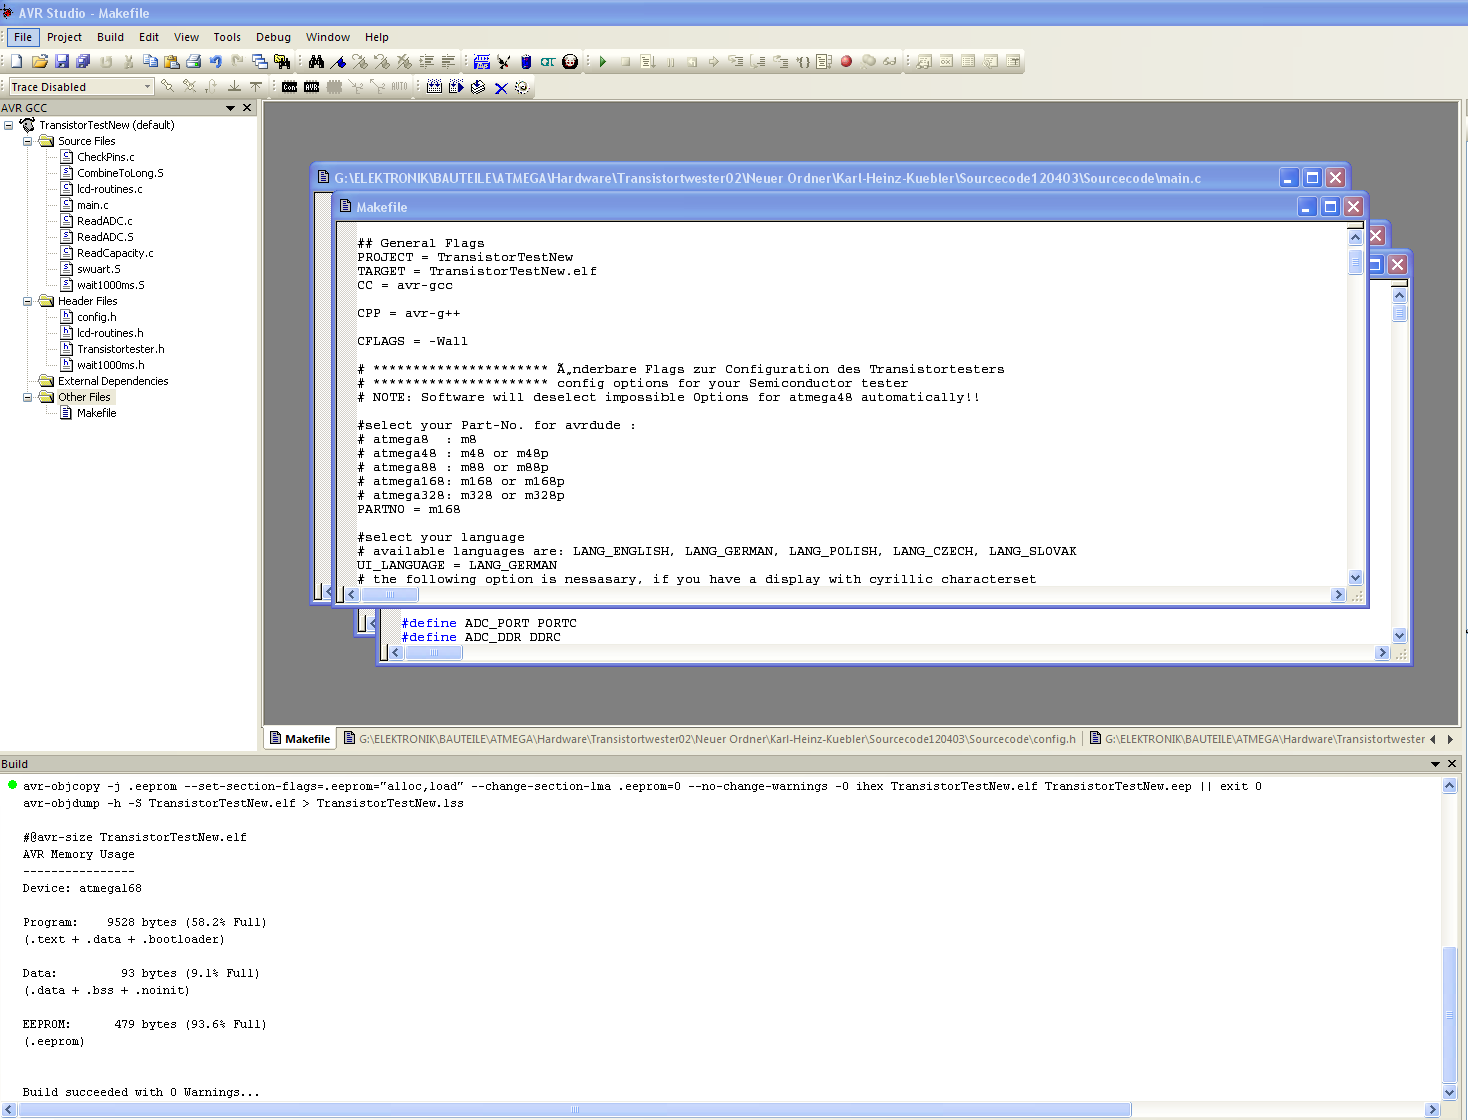Collapse the Header Files folder
Viewport: 1468px width, 1120px height.
[x=28, y=301]
